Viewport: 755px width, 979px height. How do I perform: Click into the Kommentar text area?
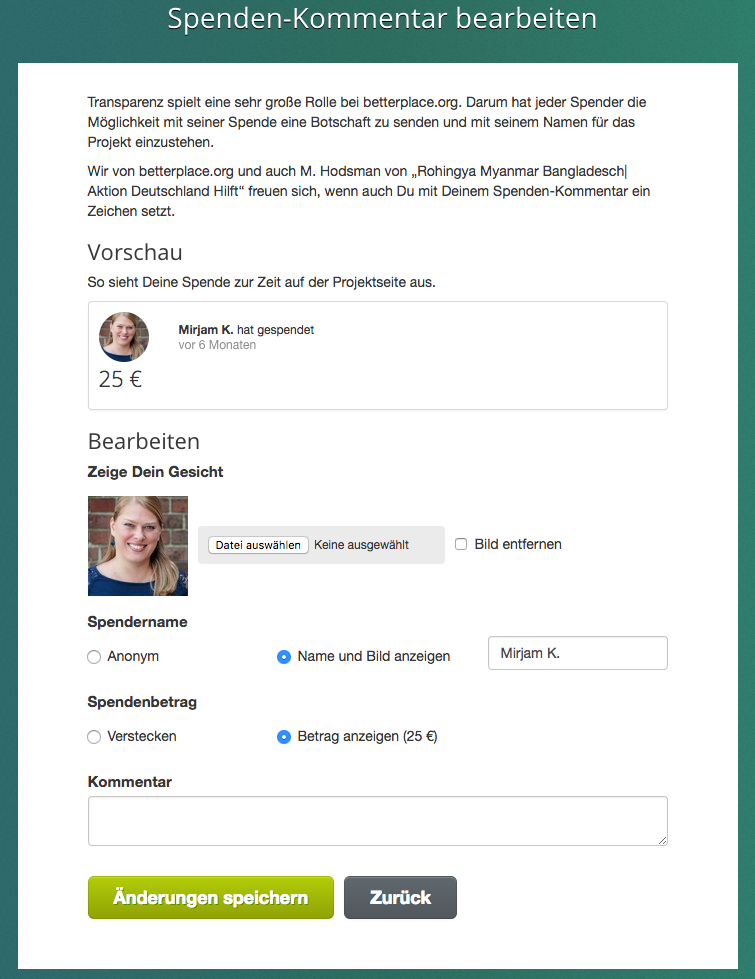click(x=378, y=821)
